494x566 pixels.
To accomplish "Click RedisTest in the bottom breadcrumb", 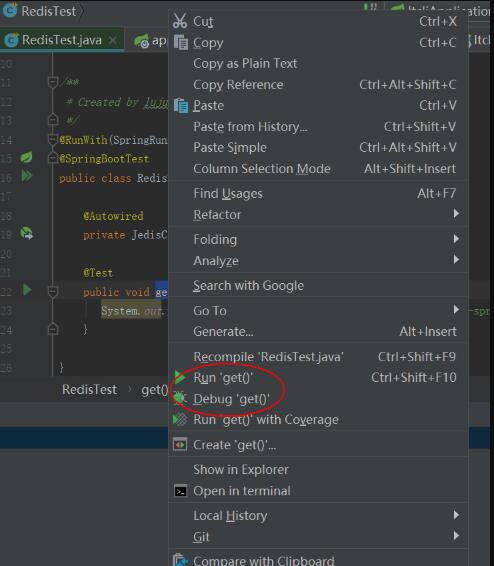I will coord(89,389).
